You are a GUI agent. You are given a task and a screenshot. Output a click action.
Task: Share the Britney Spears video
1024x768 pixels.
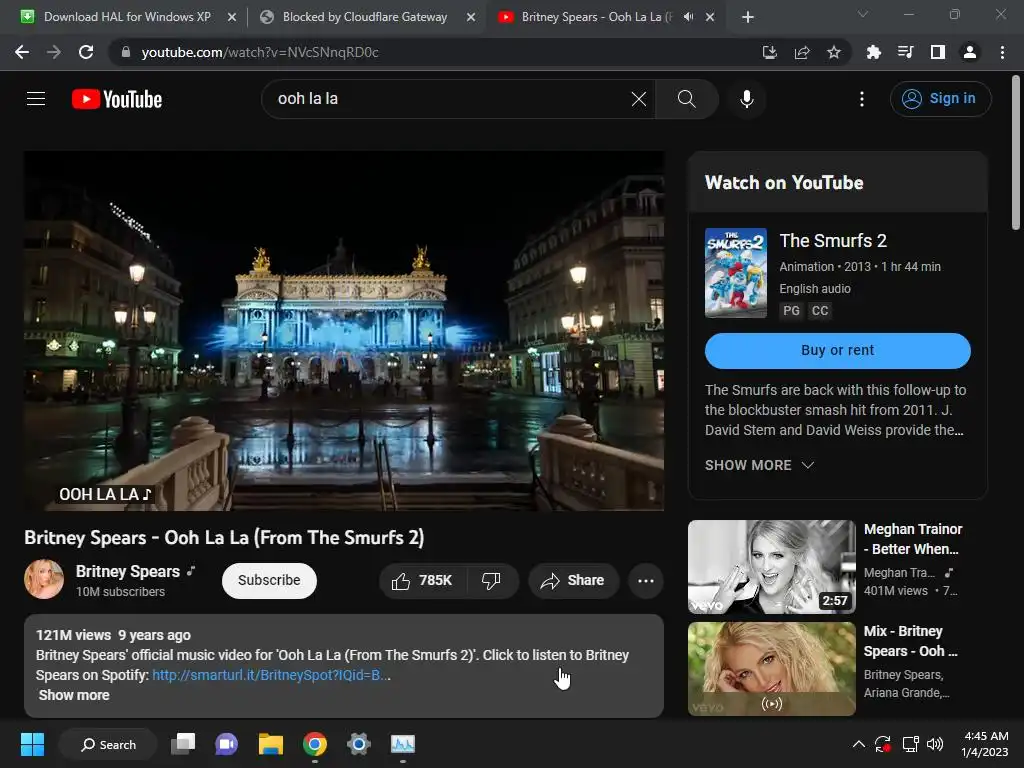(x=573, y=580)
